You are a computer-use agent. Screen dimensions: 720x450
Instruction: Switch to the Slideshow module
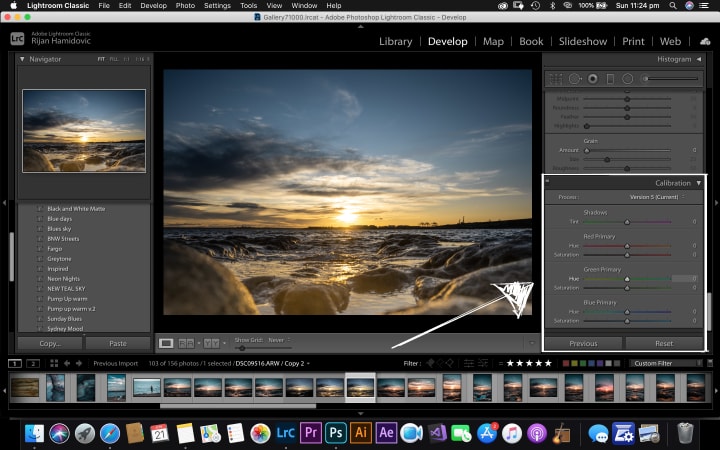[583, 41]
